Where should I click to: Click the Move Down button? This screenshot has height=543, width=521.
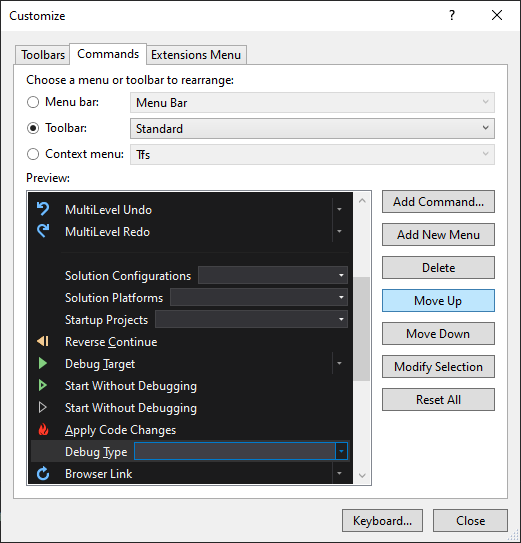pyautogui.click(x=438, y=333)
